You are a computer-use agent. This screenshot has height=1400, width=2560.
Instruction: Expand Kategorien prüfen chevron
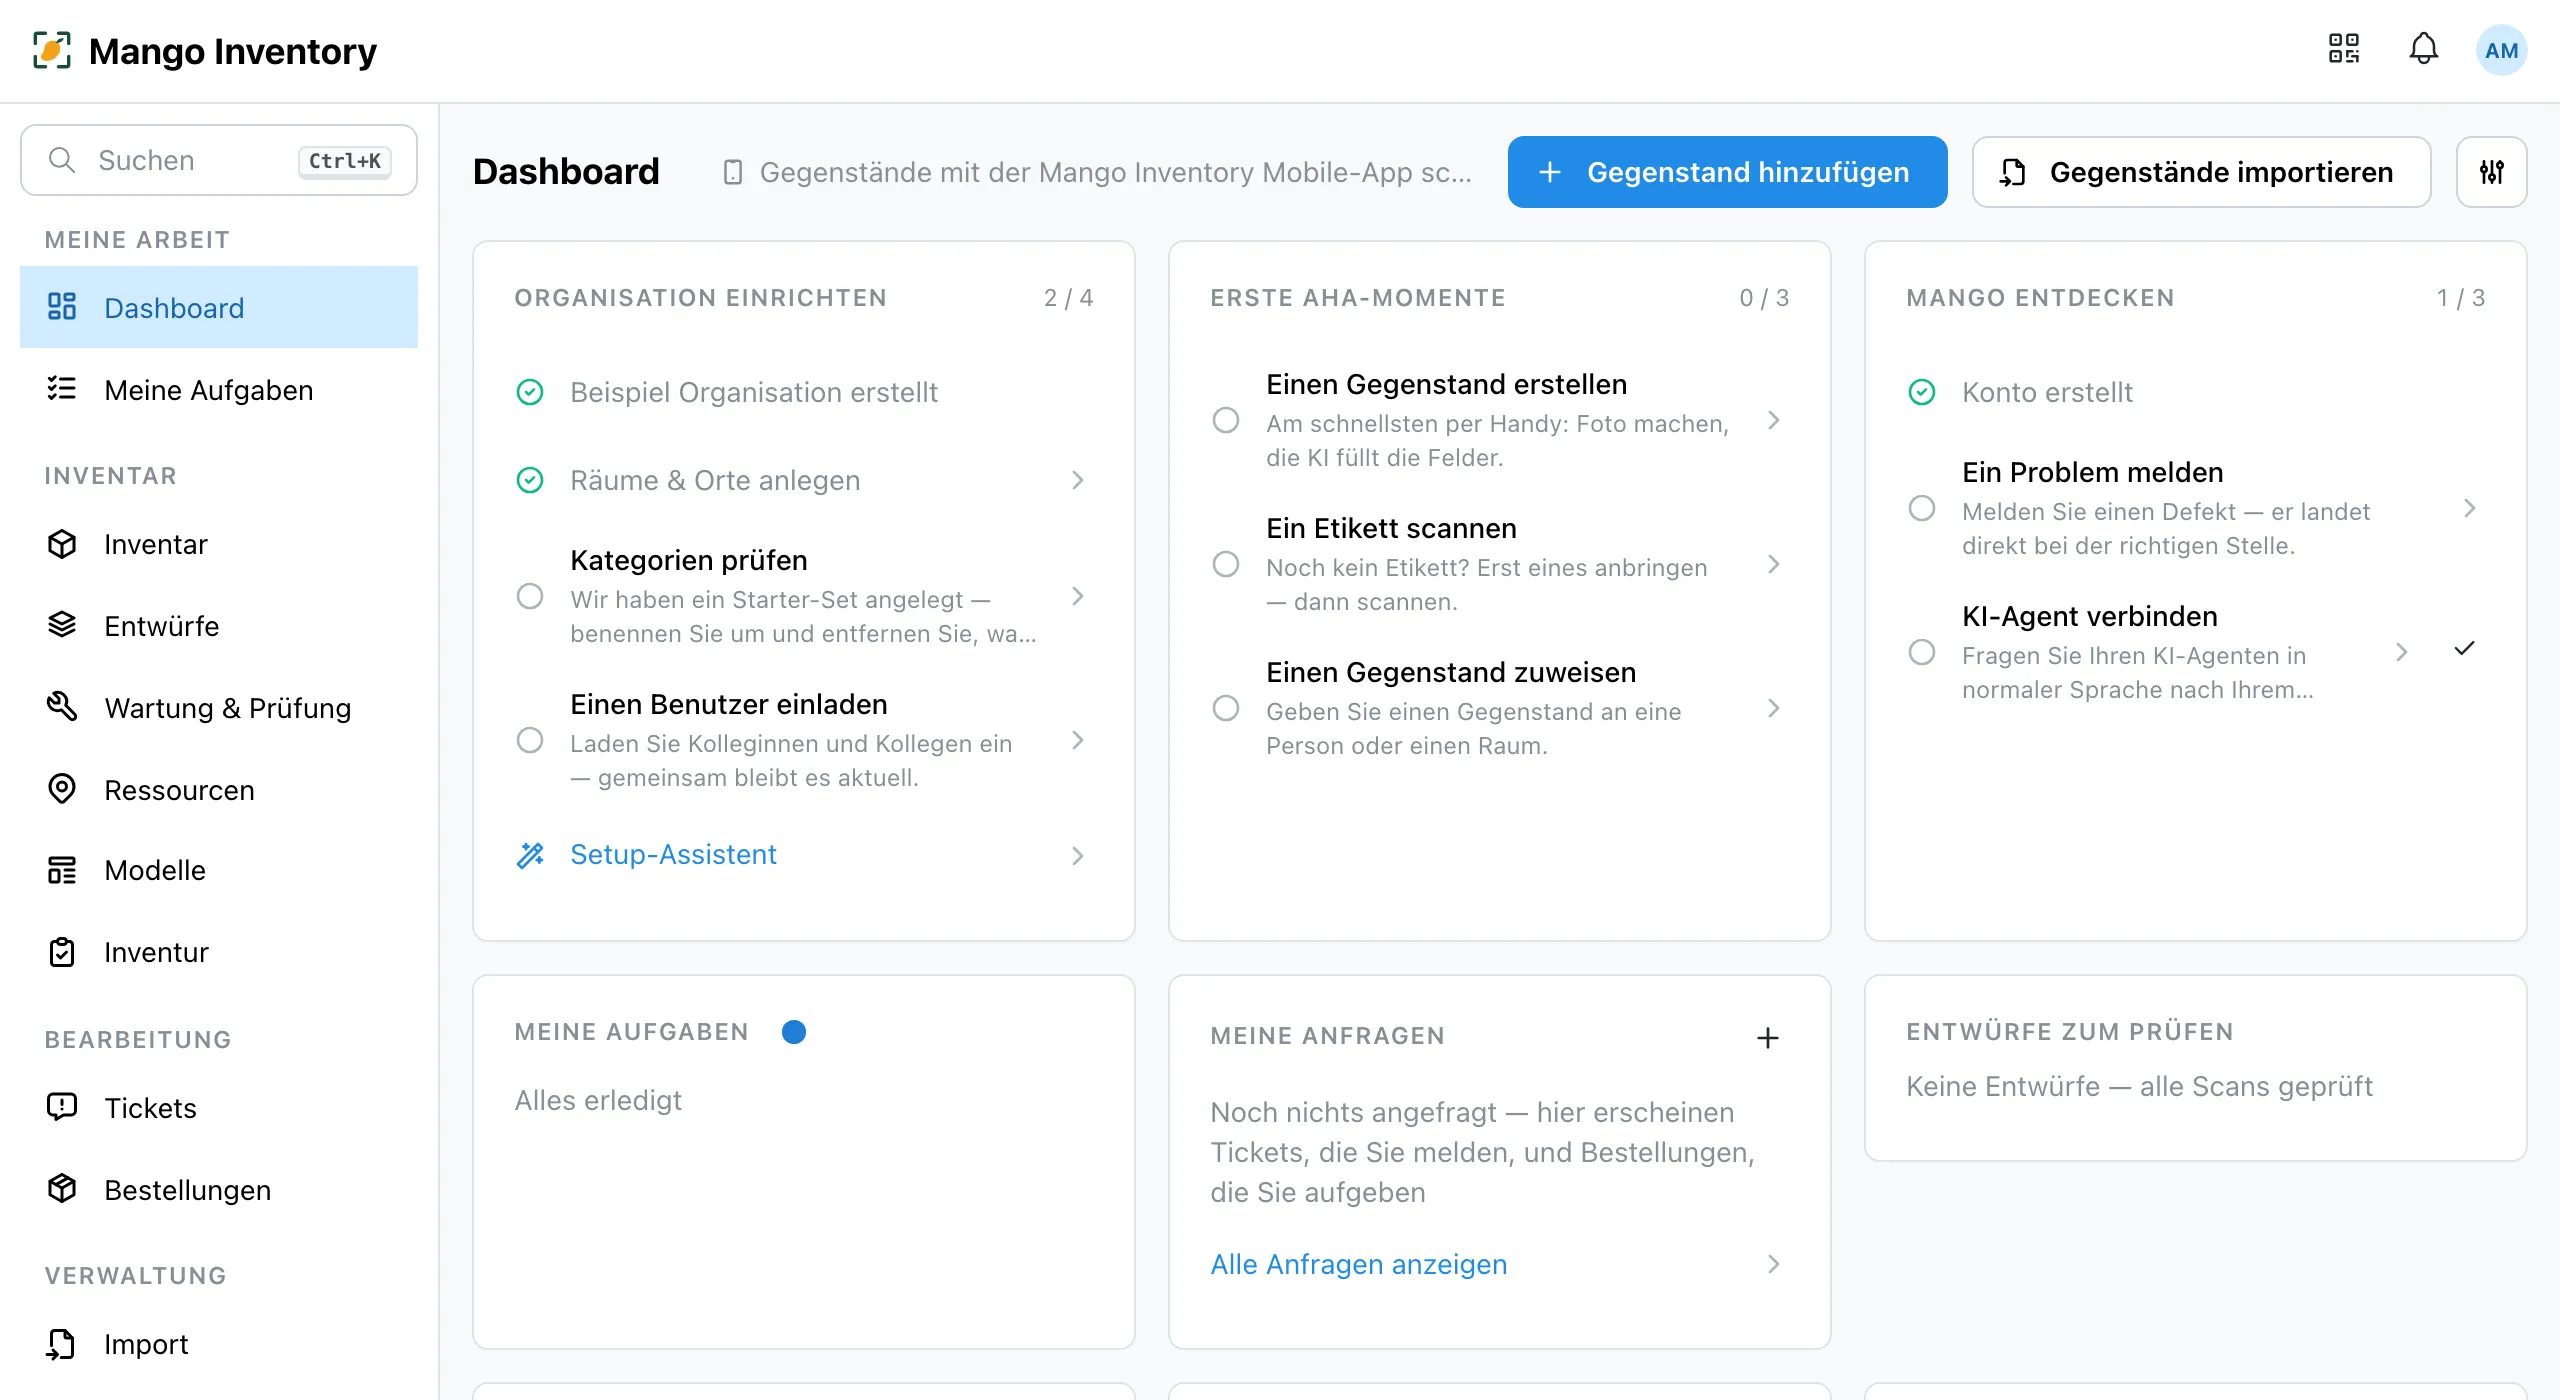1078,597
